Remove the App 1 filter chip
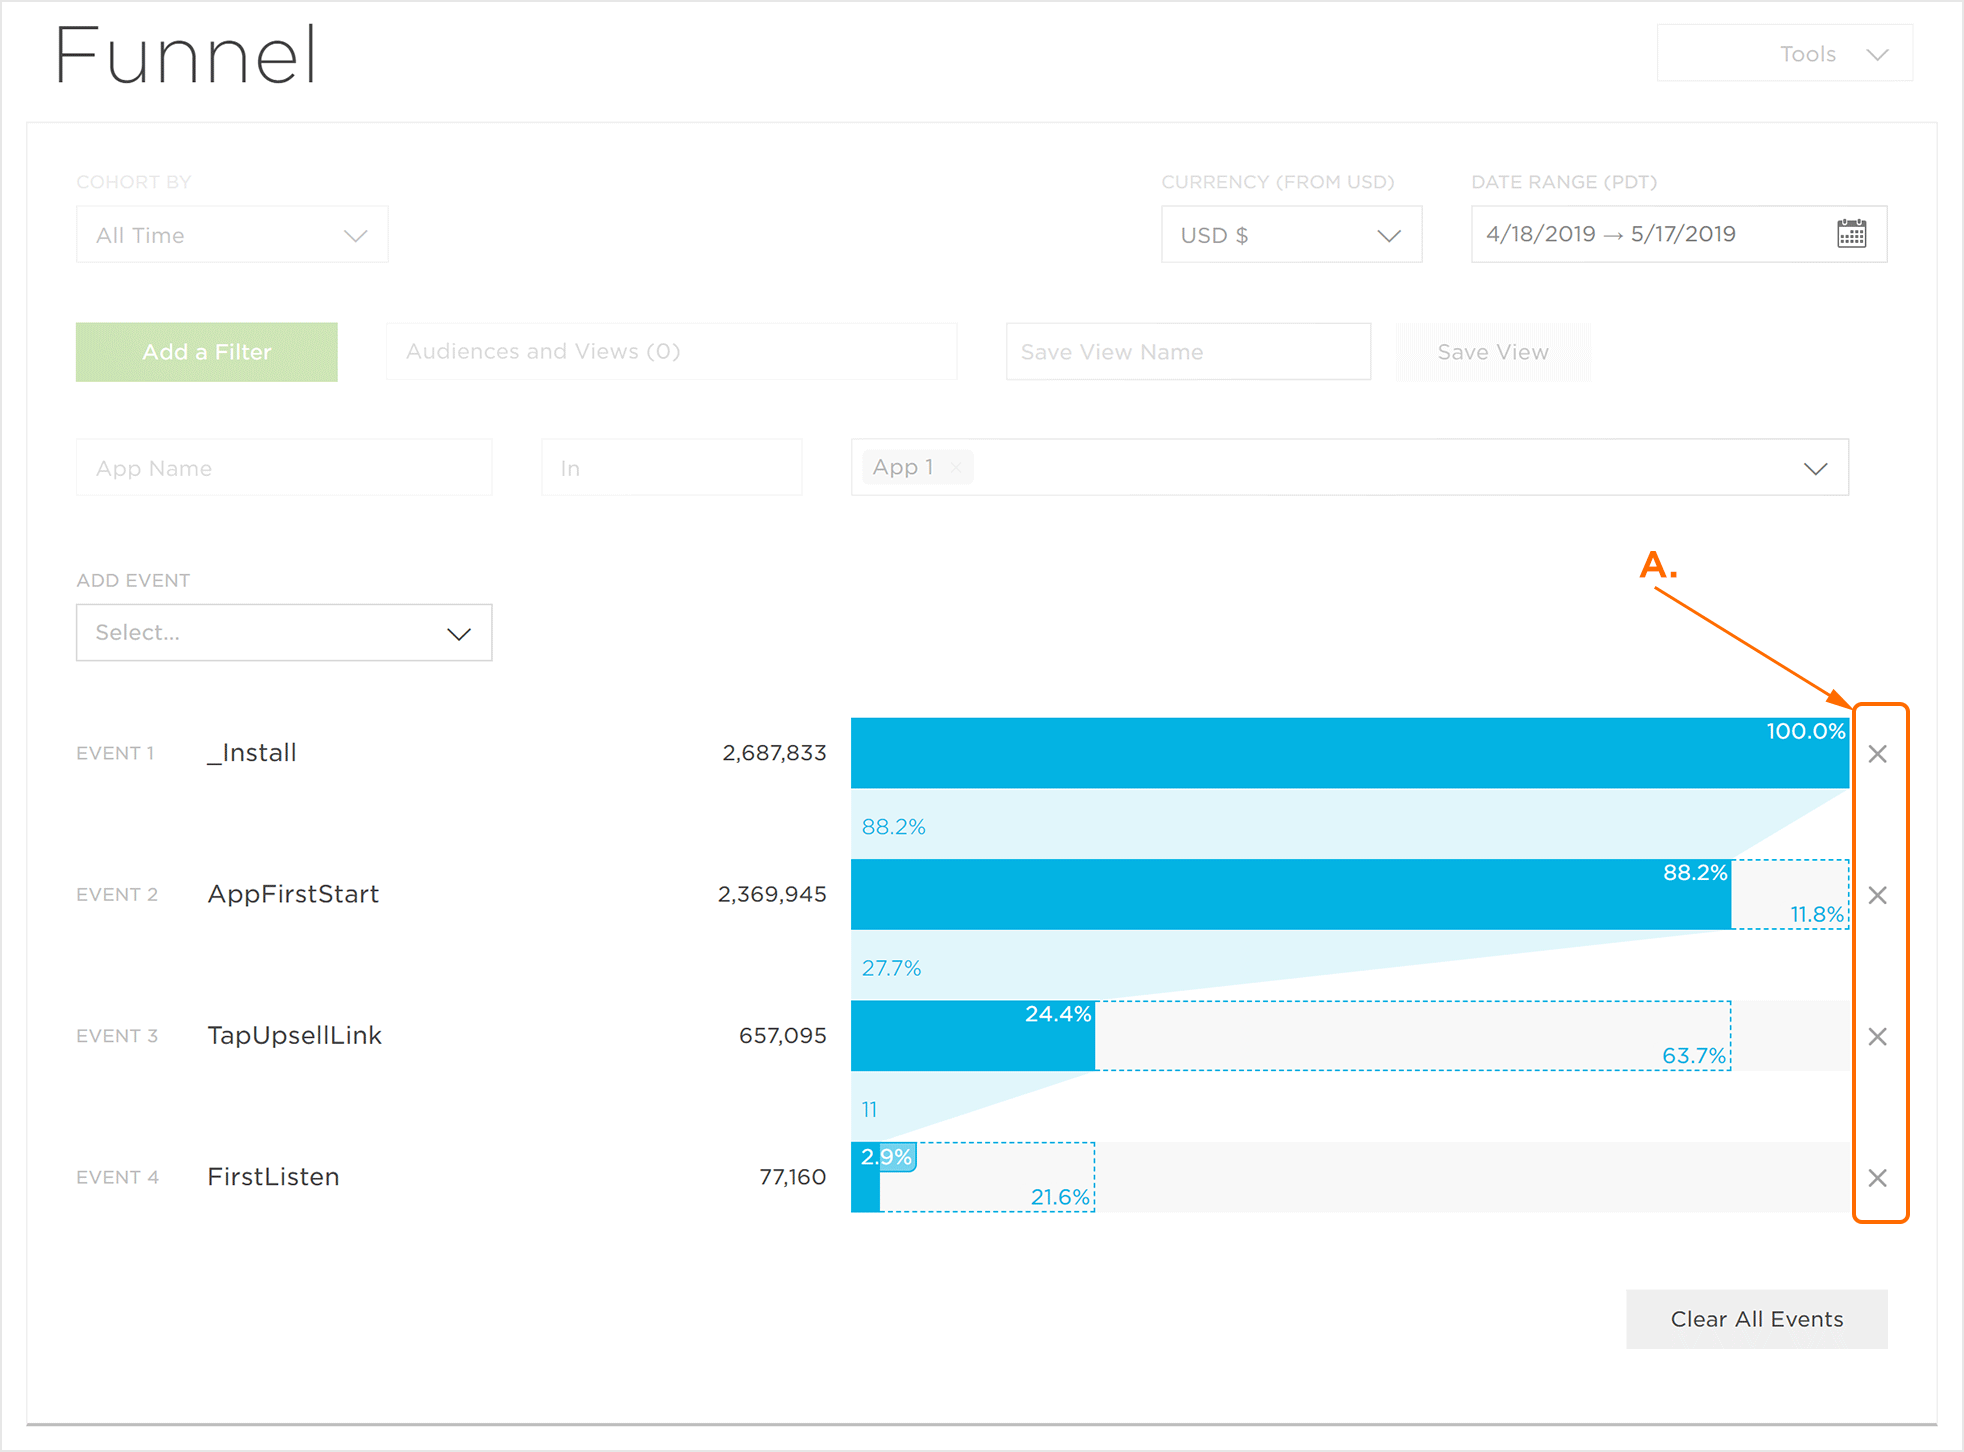 pos(956,467)
